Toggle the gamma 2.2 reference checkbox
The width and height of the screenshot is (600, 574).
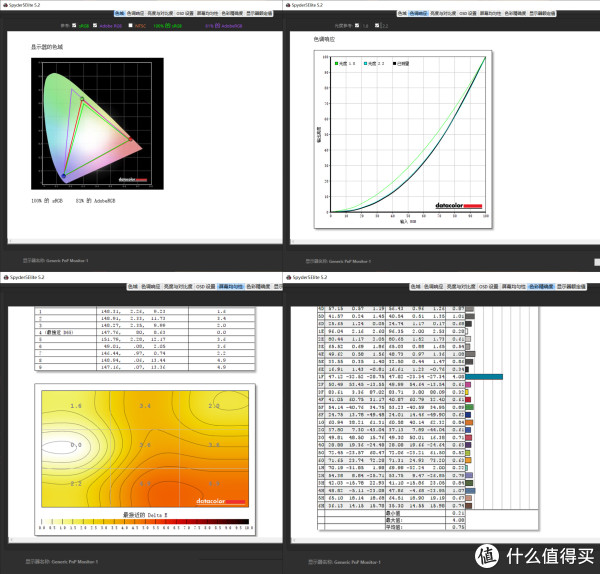coord(377,25)
